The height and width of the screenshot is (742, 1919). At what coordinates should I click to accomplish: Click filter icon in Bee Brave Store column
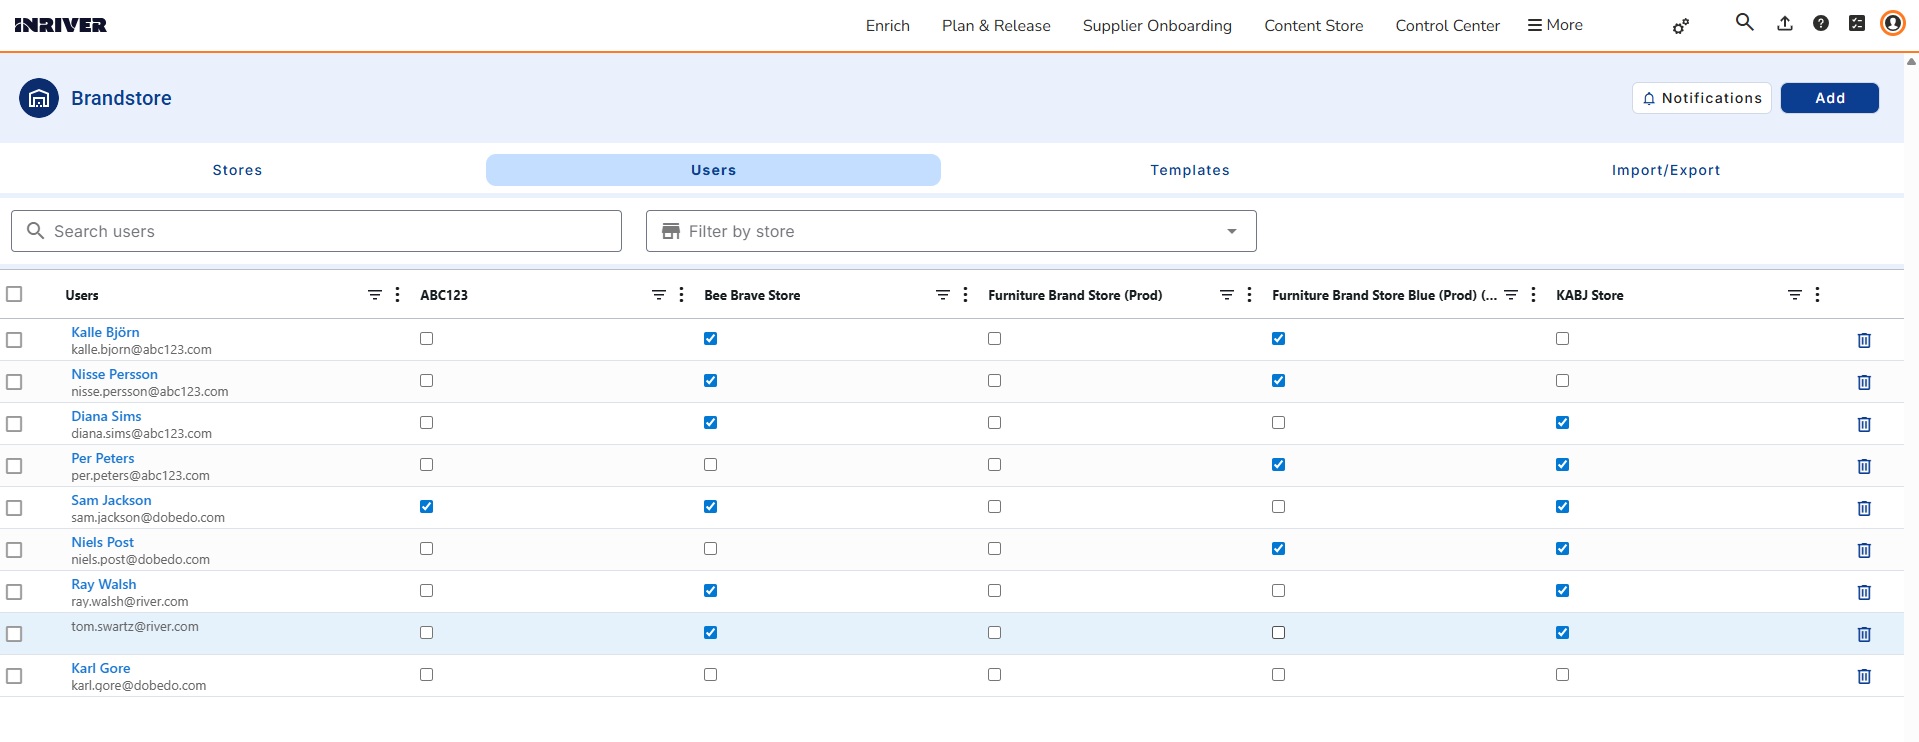click(943, 295)
